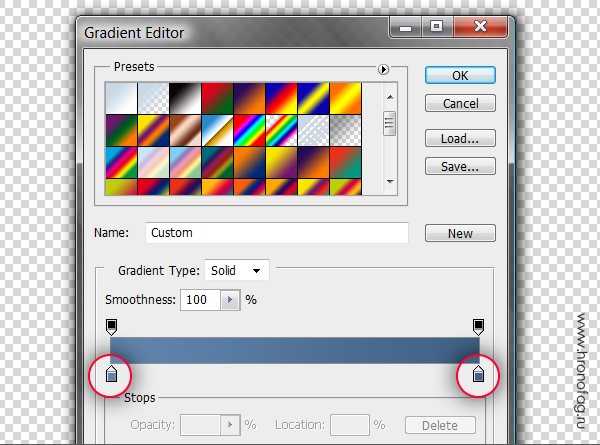Choose the Foreground to Transparent preset
Screen dimensions: 600x445
tap(153, 98)
